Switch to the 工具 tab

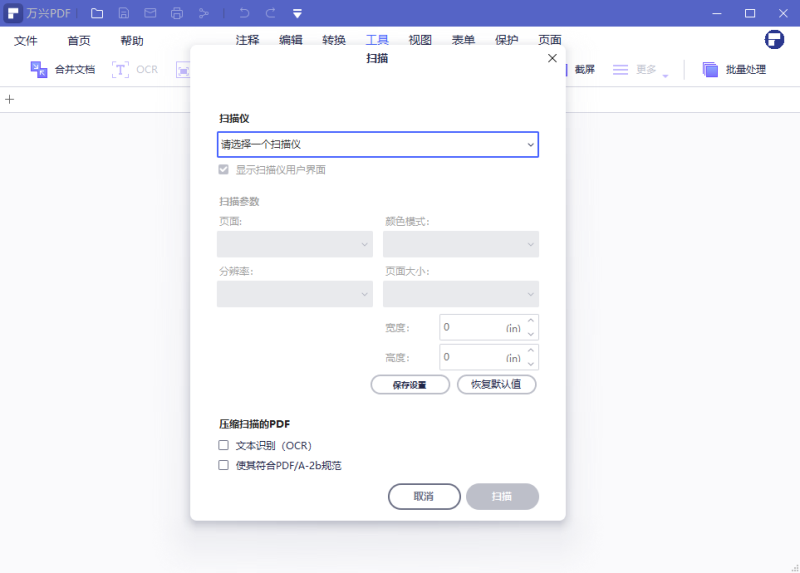tap(377, 40)
